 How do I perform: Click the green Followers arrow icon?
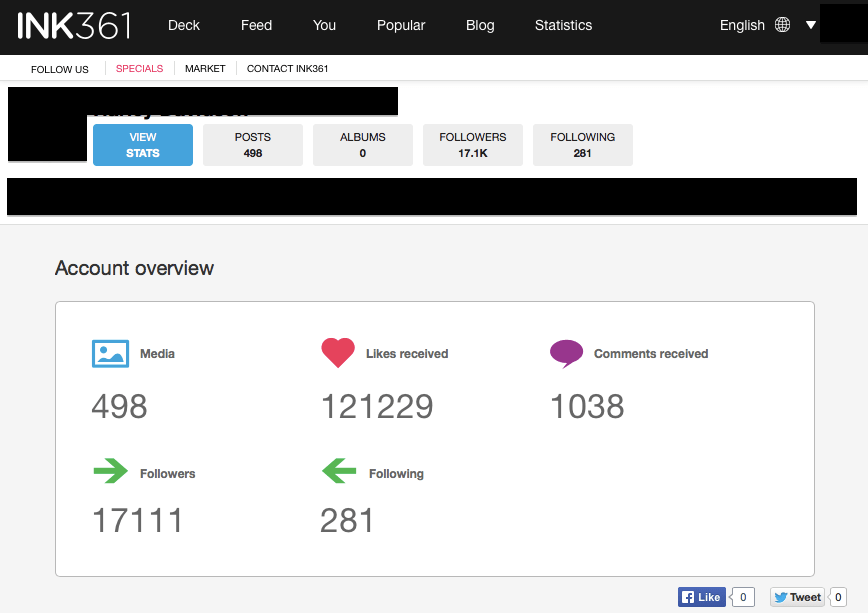[x=110, y=472]
